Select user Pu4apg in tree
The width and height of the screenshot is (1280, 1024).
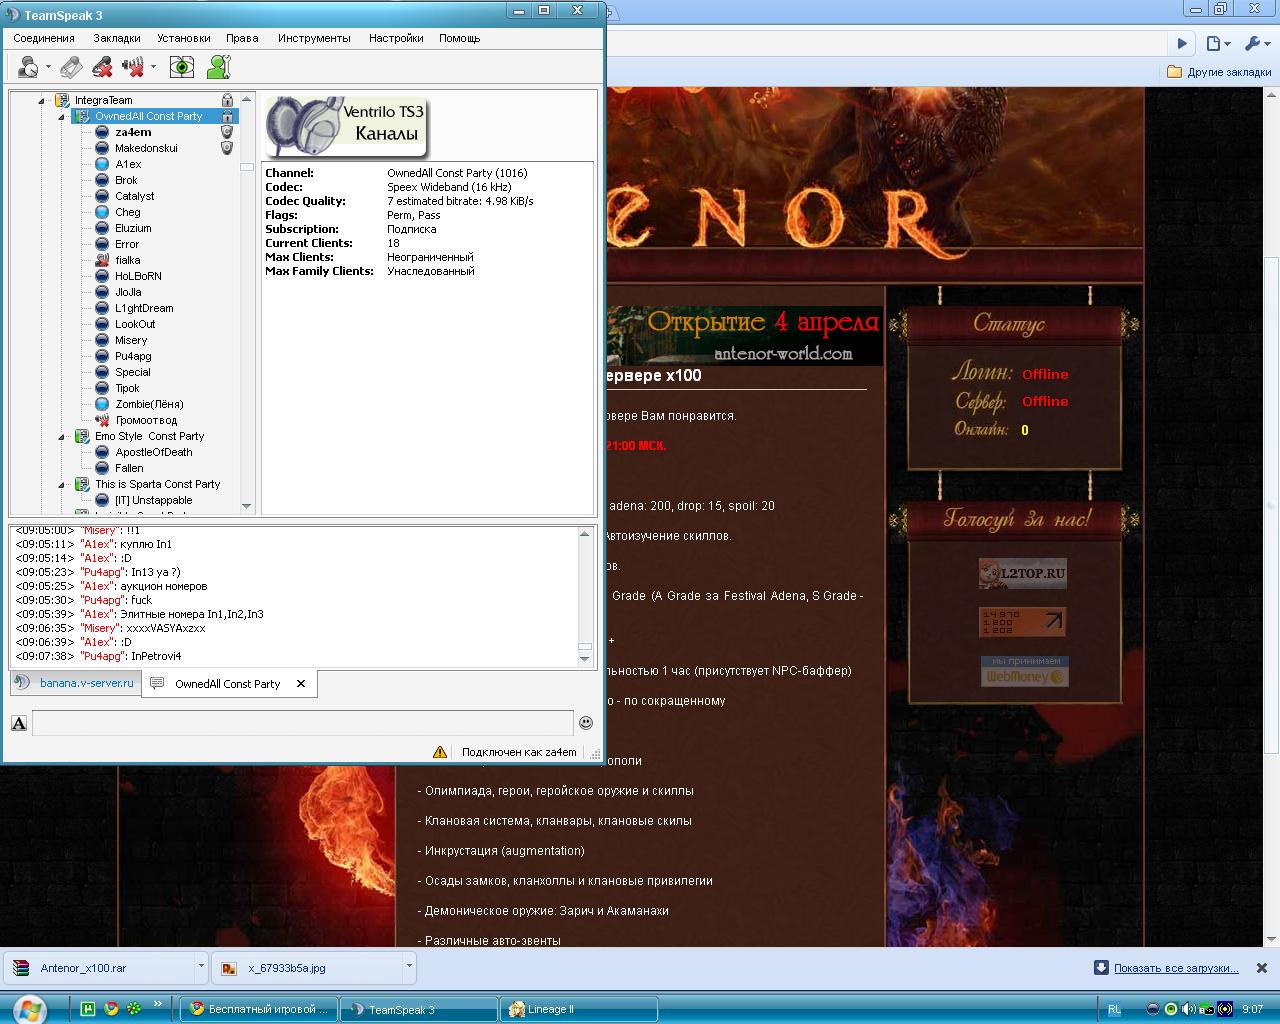[133, 356]
